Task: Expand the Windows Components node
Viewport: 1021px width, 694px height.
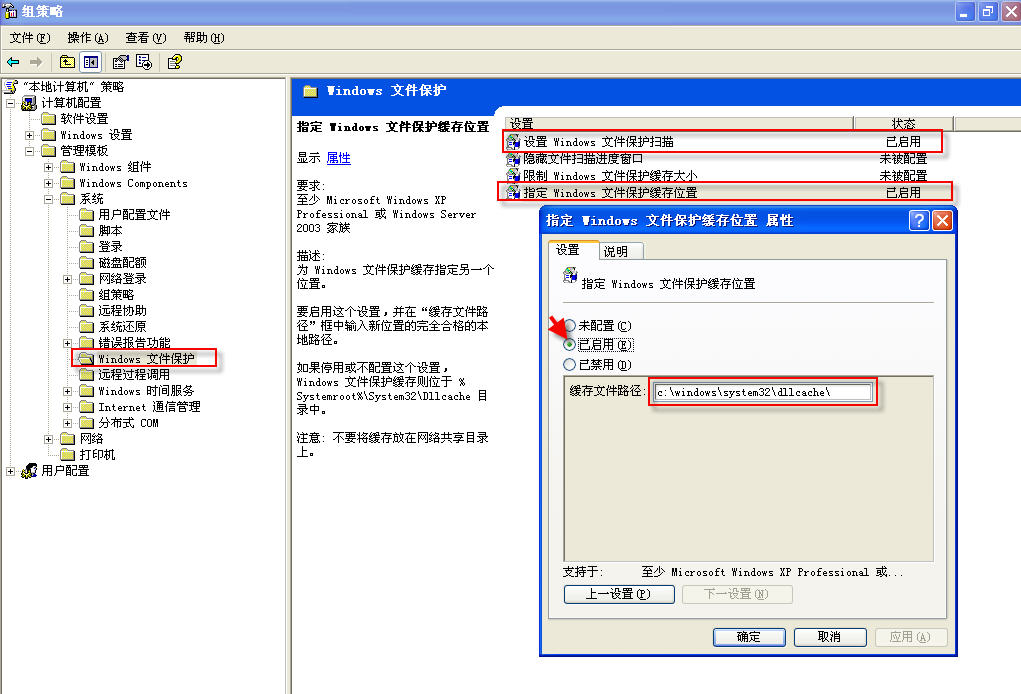Action: pyautogui.click(x=48, y=184)
